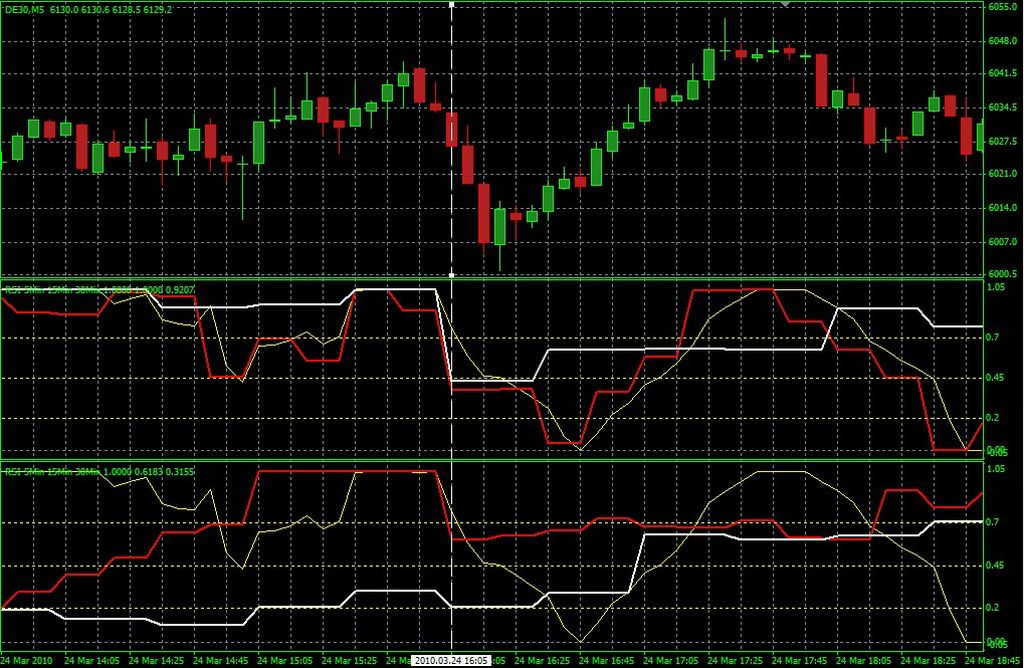Viewport: 1024px width, 668px height.
Task: Click the 6027.5 price scale value
Action: [x=1000, y=141]
